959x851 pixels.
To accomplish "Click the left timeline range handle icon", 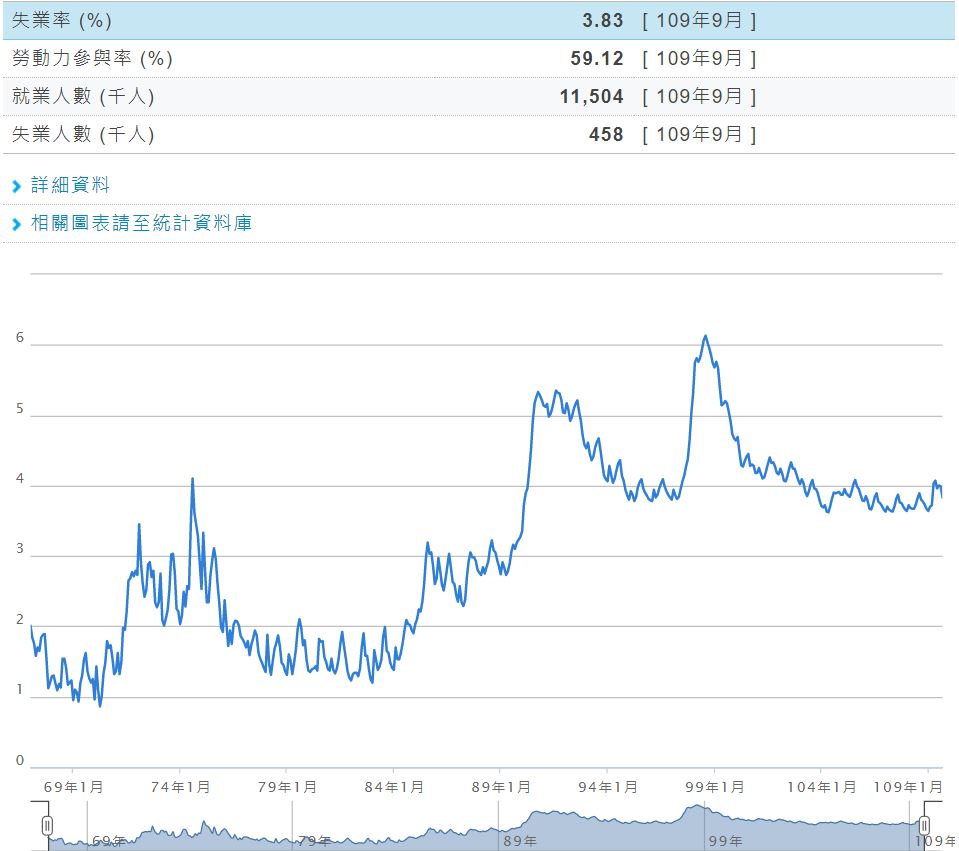I will pyautogui.click(x=47, y=825).
